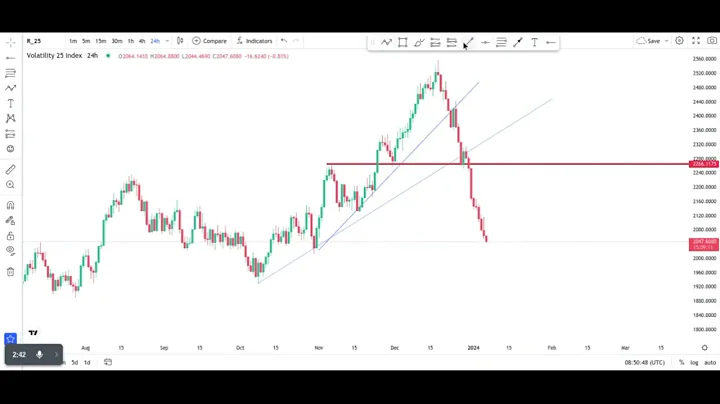This screenshot has height=404, width=720.
Task: Switch to the 30m timeframe
Action: point(117,41)
